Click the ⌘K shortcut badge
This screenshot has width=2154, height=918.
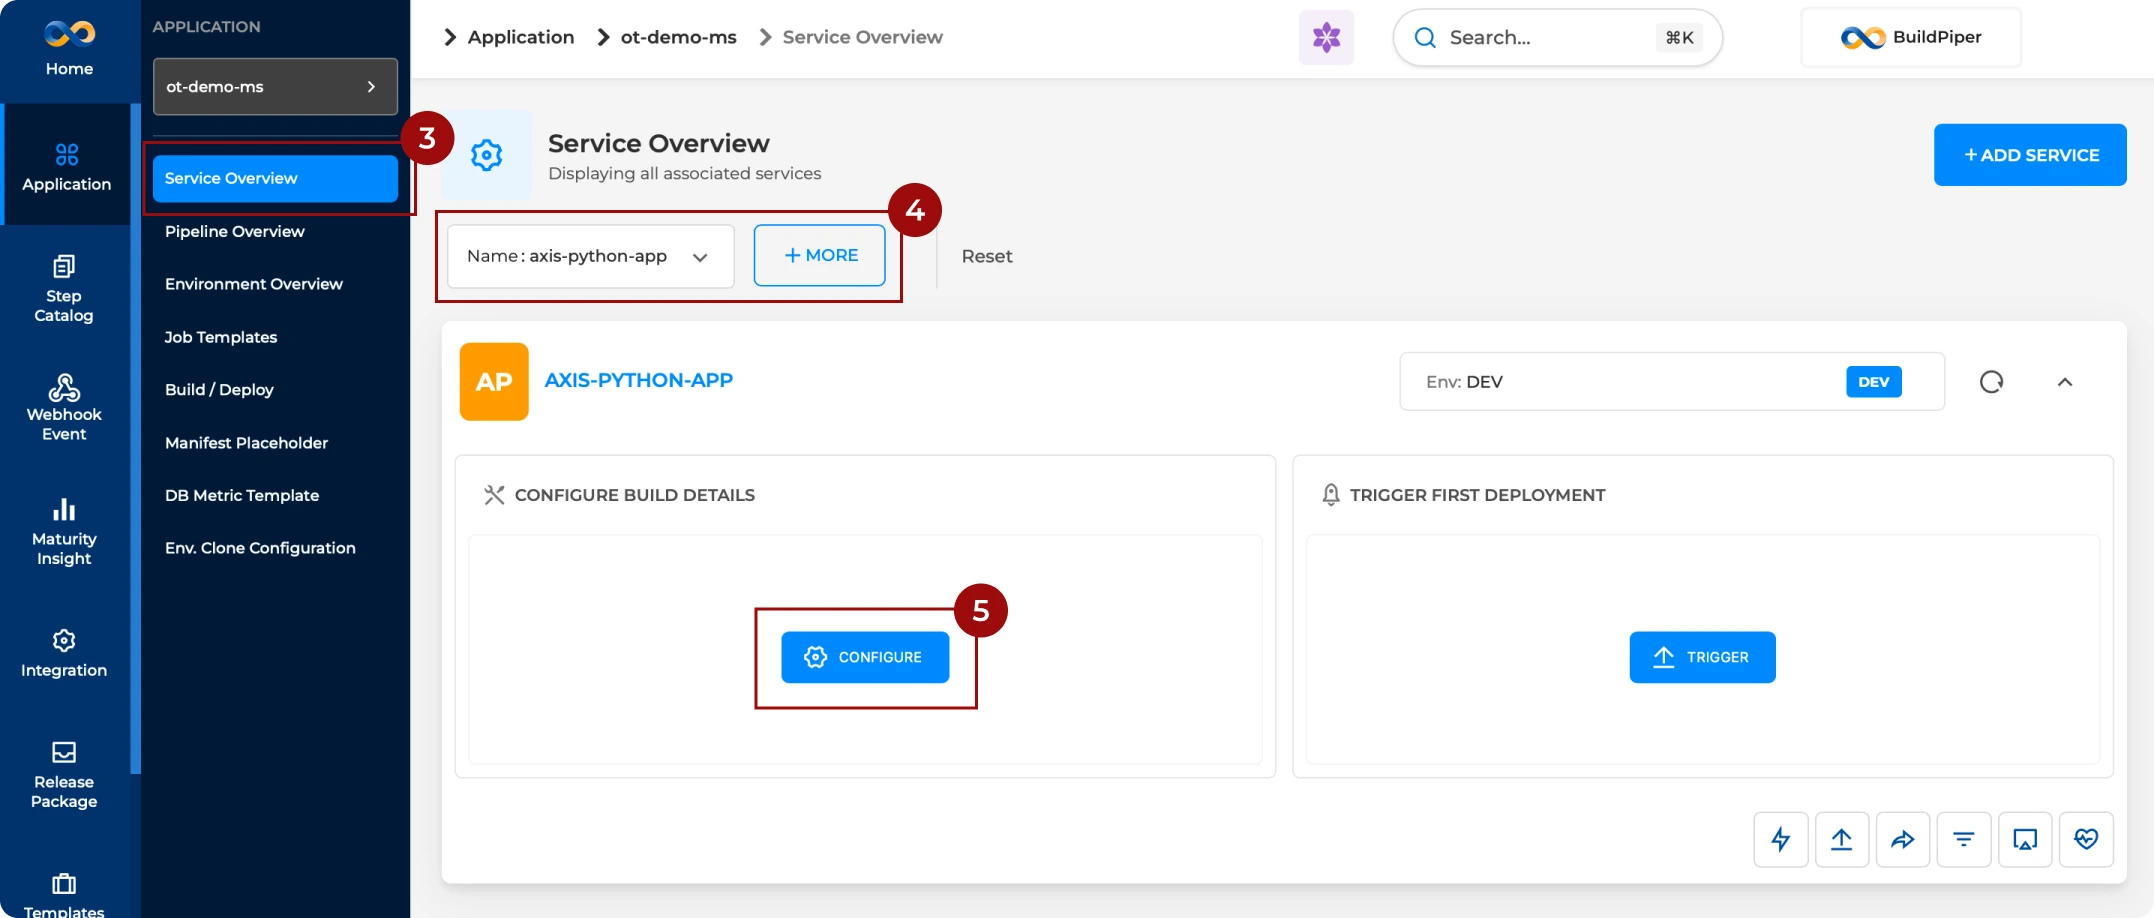point(1680,38)
